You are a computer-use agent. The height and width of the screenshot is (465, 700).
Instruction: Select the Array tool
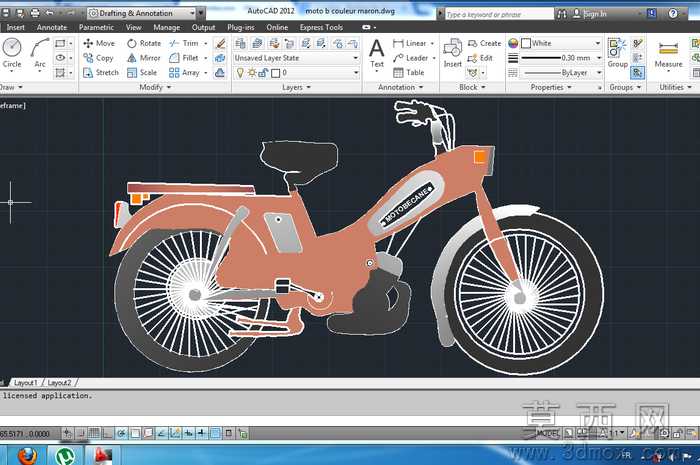point(184,72)
